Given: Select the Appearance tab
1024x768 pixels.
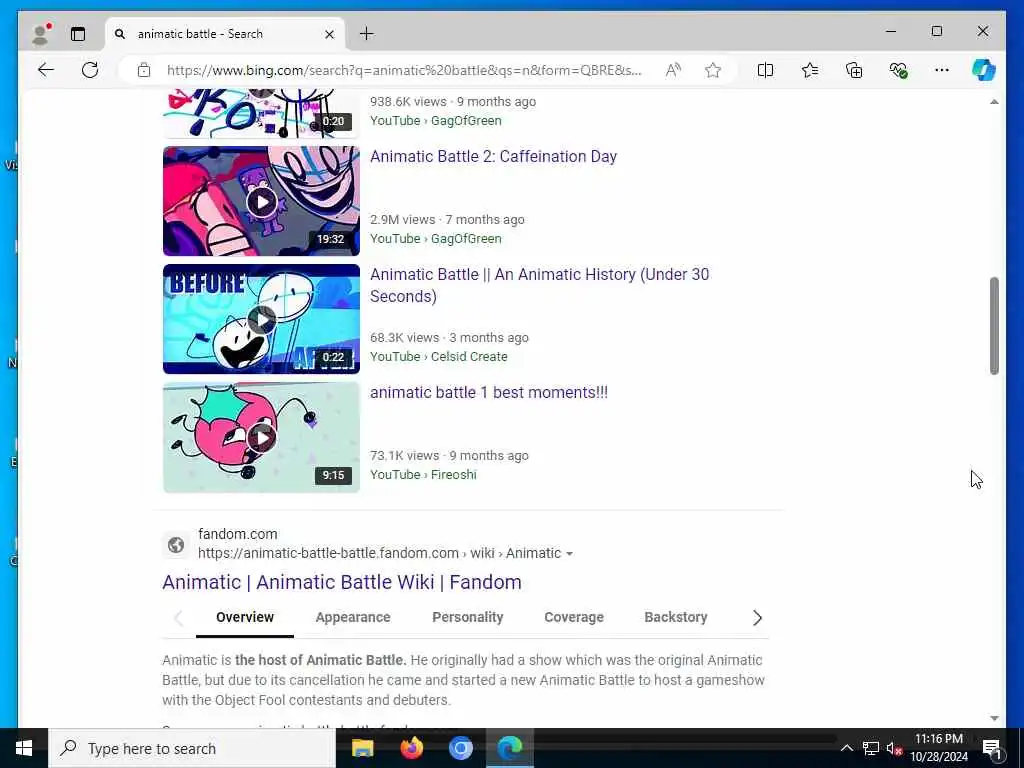Looking at the screenshot, I should click(x=353, y=617).
